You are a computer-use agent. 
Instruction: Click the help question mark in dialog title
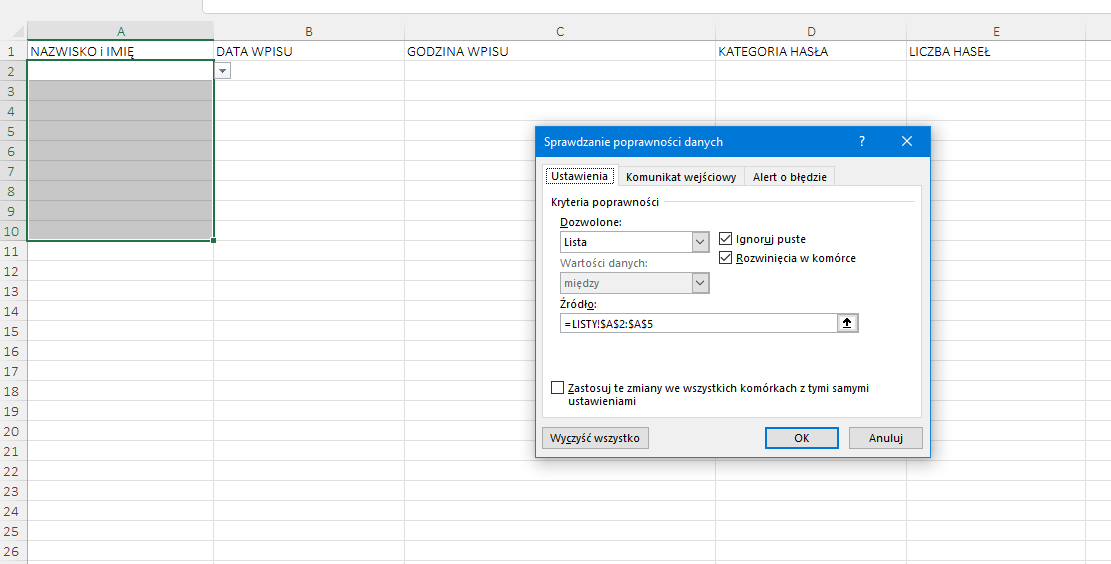(862, 142)
